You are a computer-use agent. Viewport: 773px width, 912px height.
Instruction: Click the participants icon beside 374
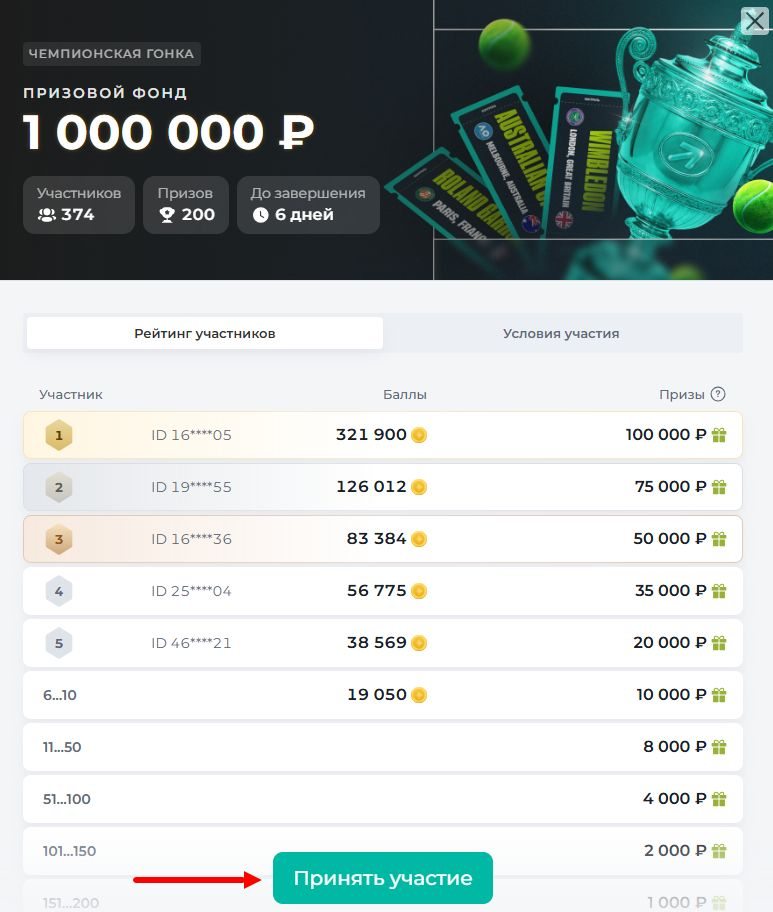tap(47, 215)
